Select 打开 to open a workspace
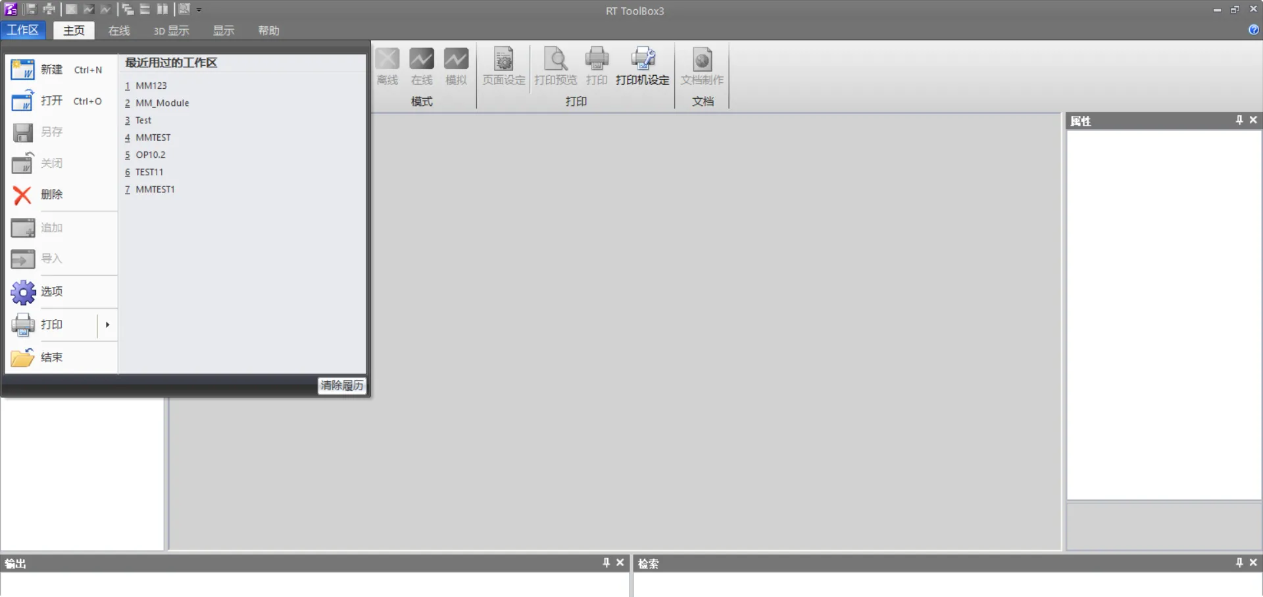The height and width of the screenshot is (597, 1263). click(61, 101)
